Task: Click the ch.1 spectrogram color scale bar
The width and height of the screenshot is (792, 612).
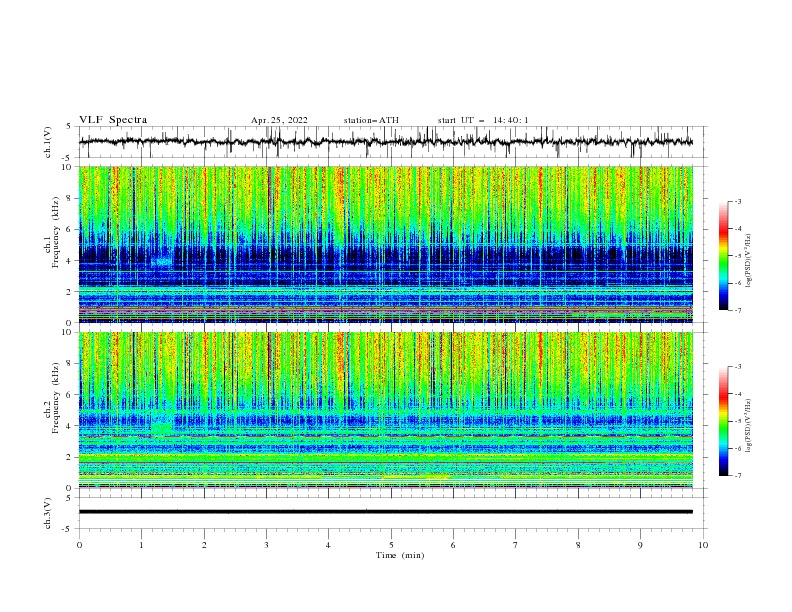Action: pyautogui.click(x=723, y=256)
